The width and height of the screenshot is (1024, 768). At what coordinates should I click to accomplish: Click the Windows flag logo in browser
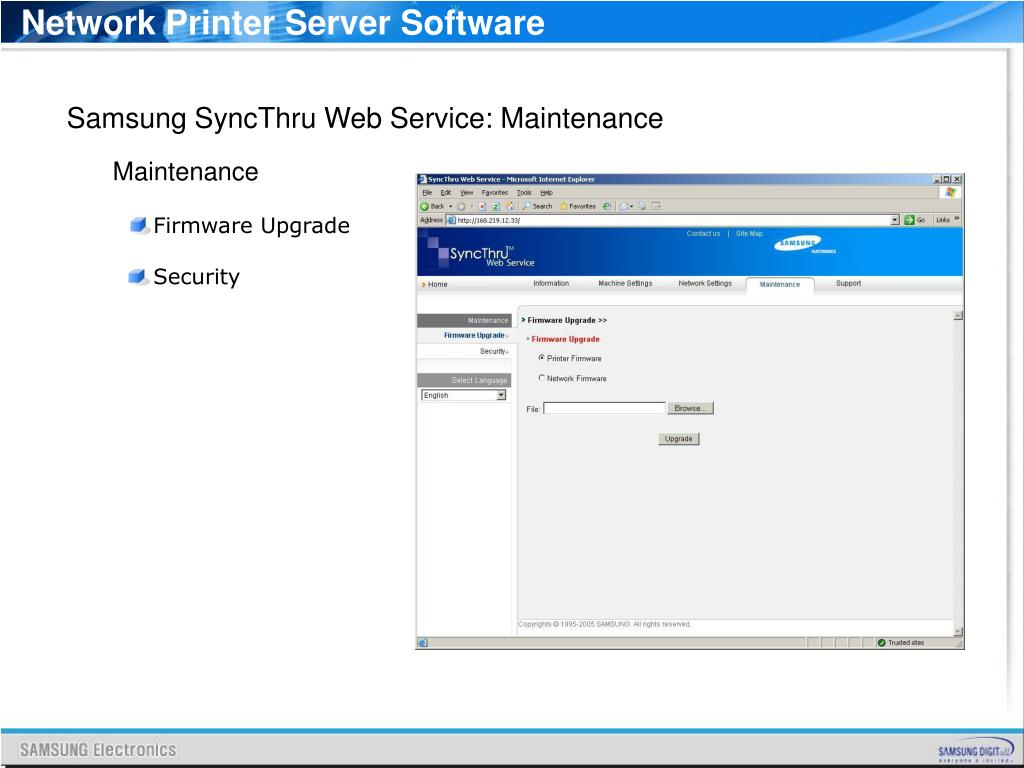click(950, 193)
